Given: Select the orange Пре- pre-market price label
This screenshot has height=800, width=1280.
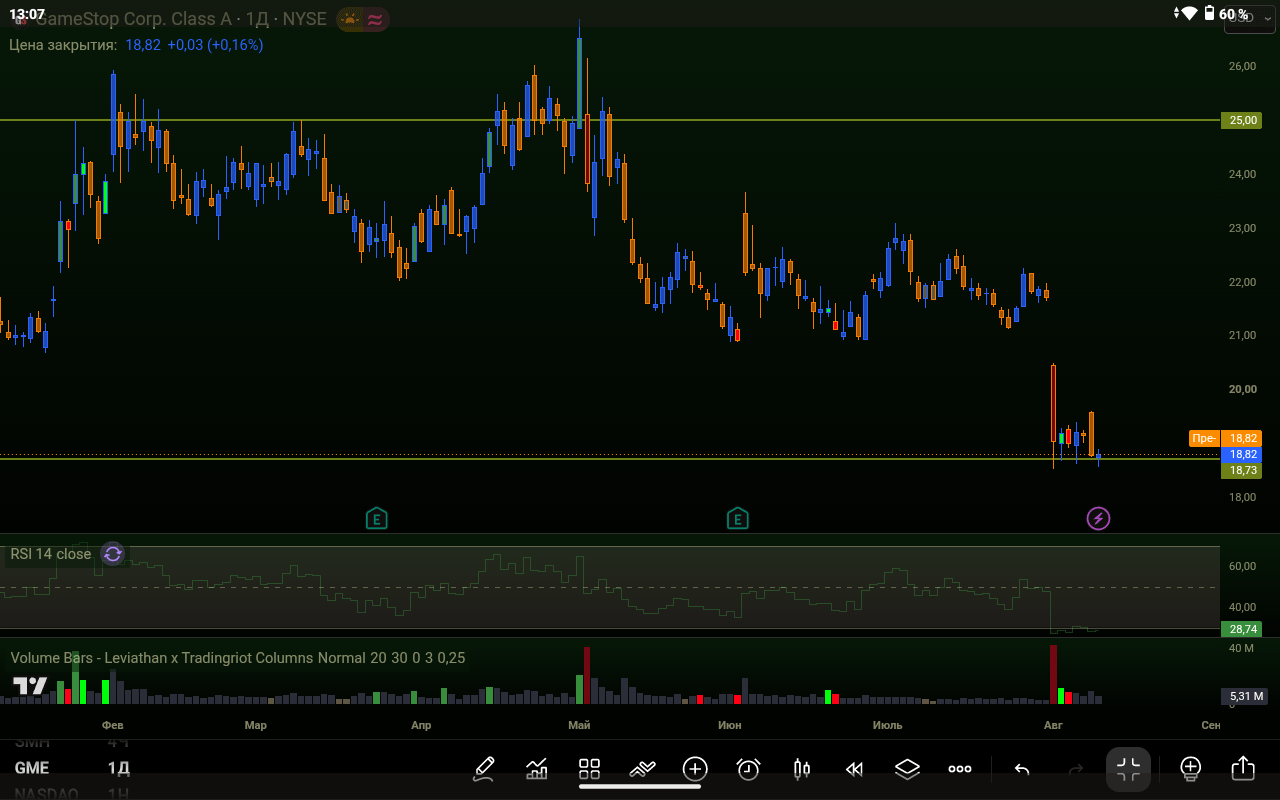Looking at the screenshot, I should (x=1203, y=438).
